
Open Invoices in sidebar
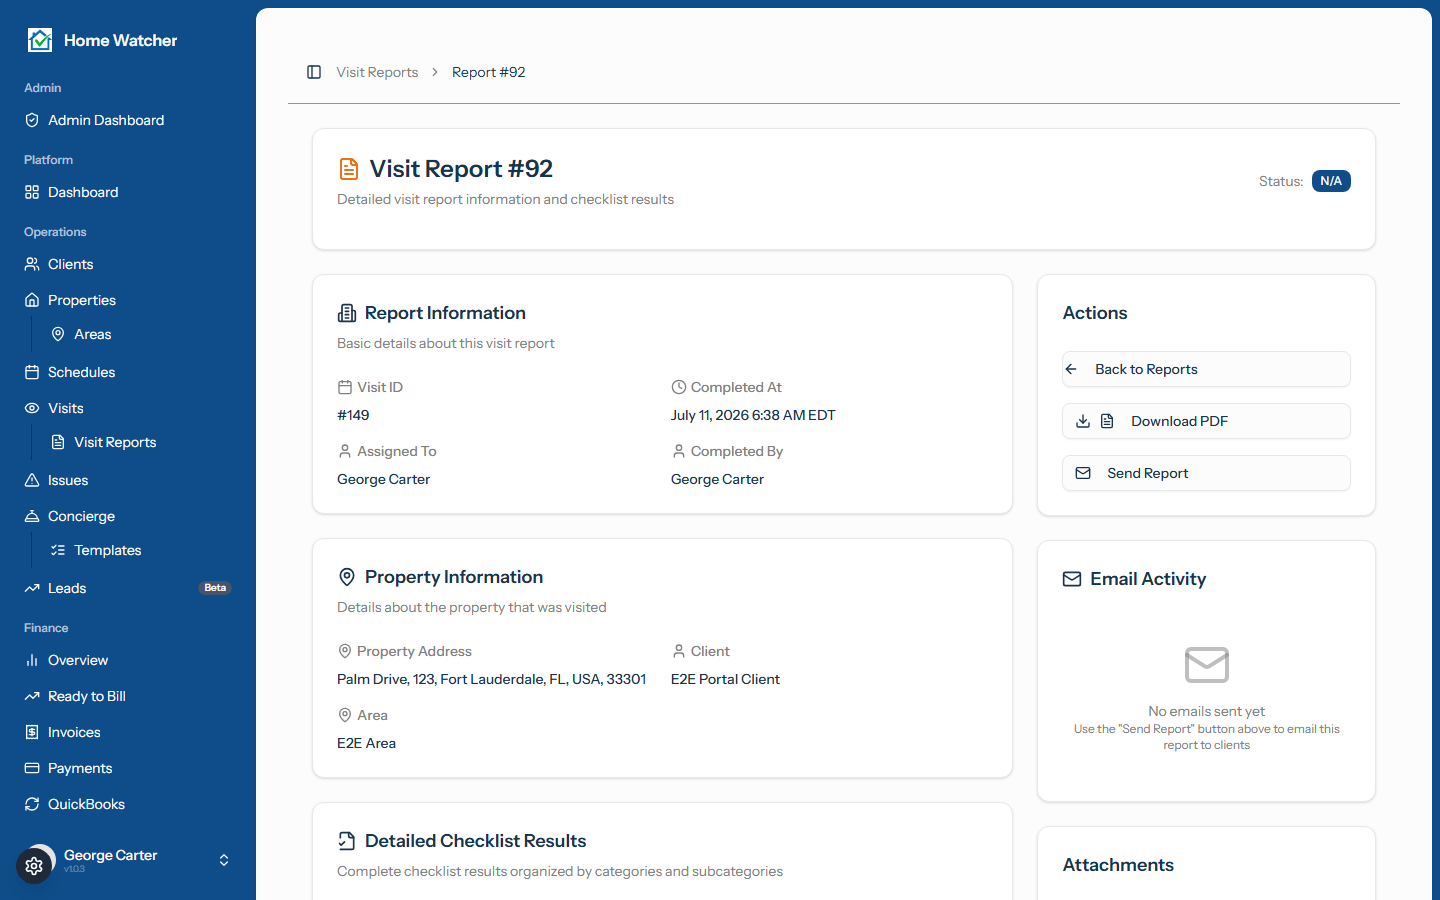pos(128,732)
